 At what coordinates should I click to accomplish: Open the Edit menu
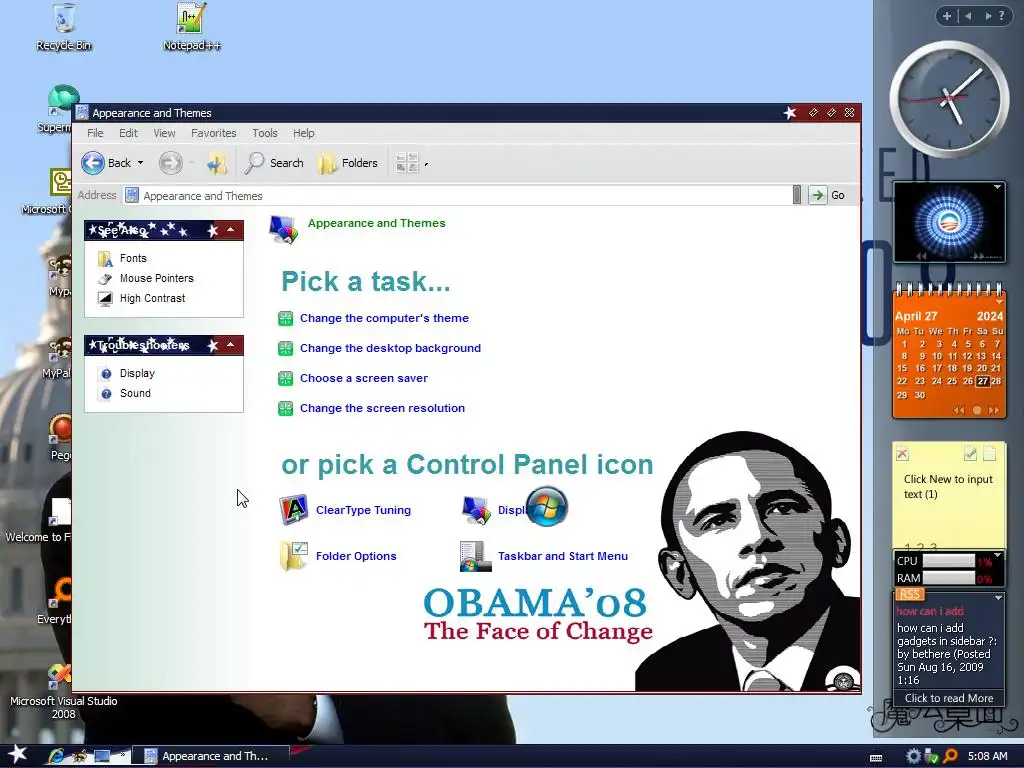pos(128,133)
